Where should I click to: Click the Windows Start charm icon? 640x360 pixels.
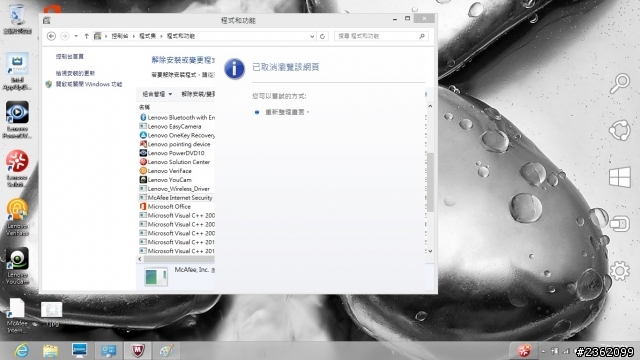tap(620, 178)
